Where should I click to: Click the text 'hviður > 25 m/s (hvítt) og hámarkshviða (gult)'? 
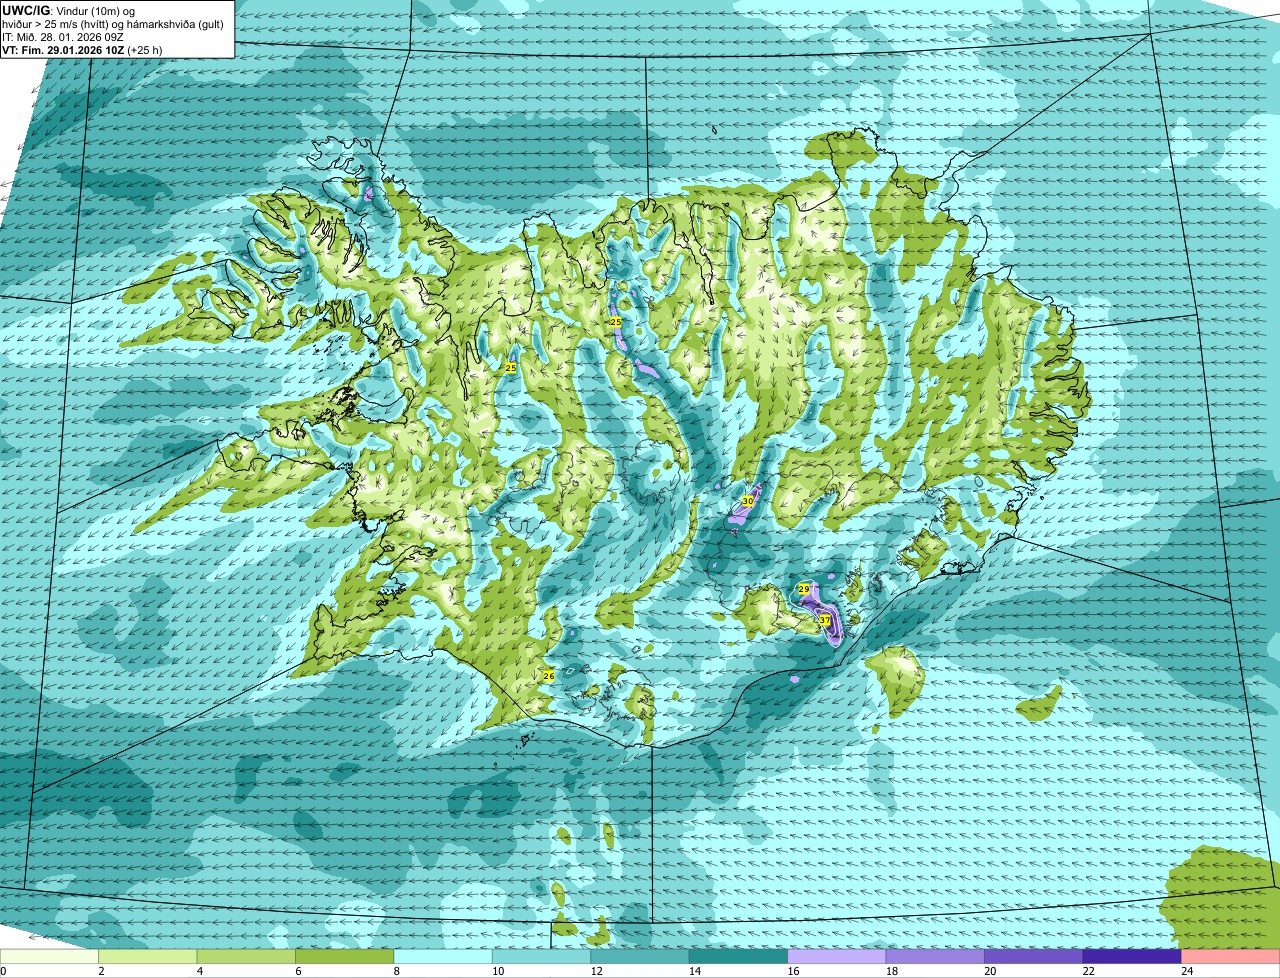coord(113,24)
